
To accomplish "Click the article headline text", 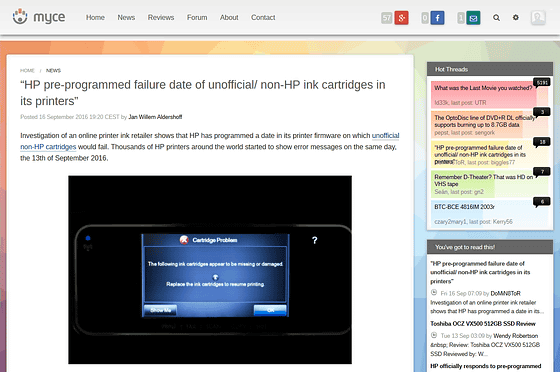I will point(202,93).
